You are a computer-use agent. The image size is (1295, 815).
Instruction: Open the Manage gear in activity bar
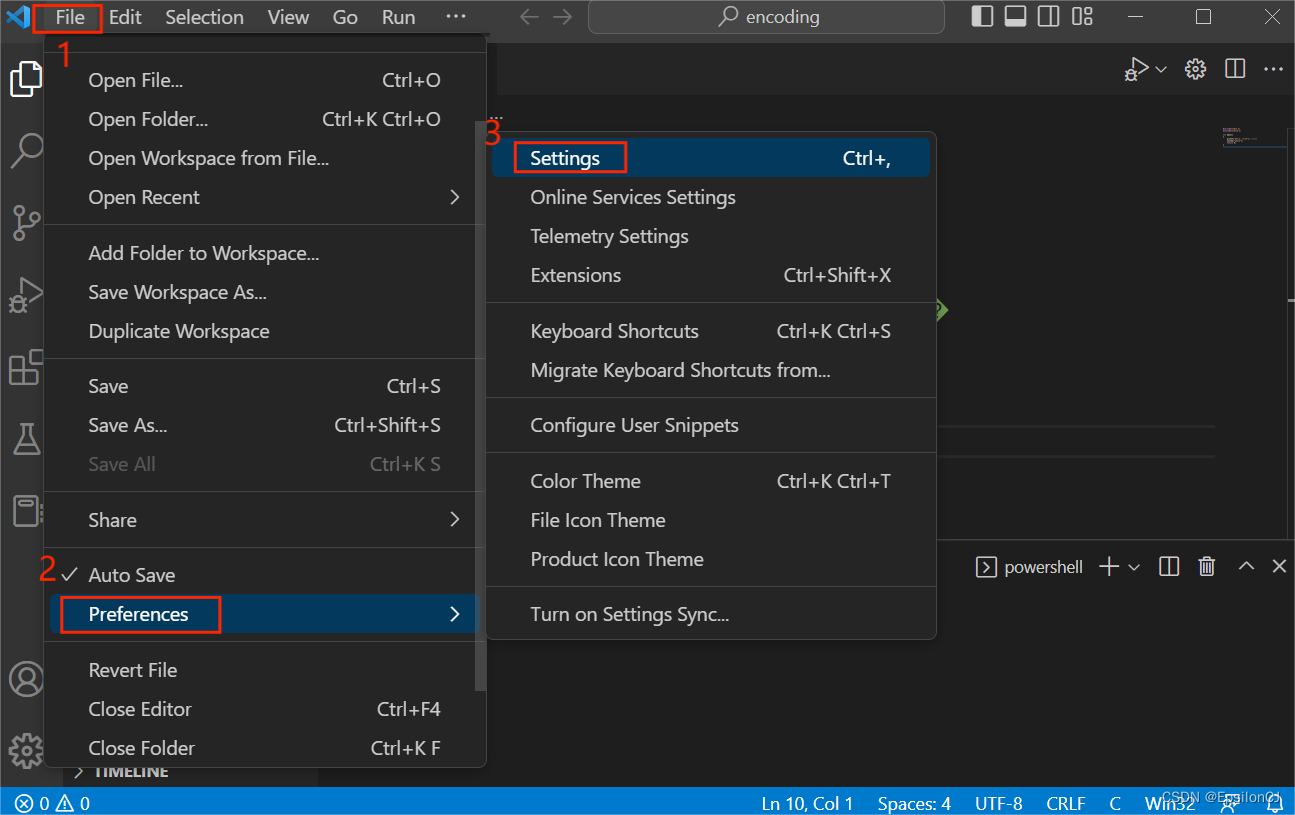(x=27, y=750)
